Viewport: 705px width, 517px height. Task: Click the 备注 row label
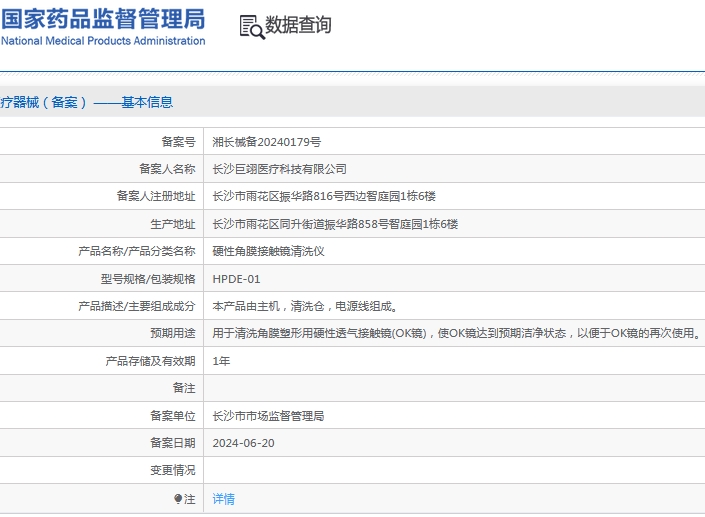(184, 388)
